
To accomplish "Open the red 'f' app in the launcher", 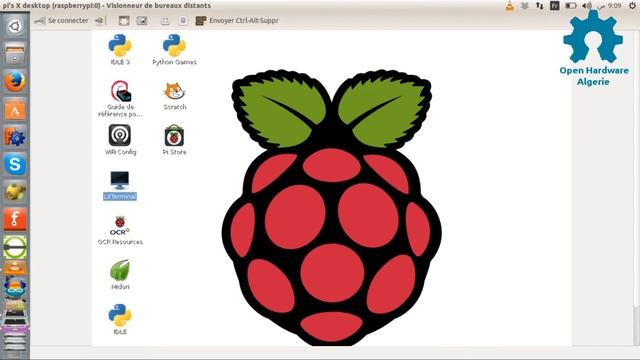I will pyautogui.click(x=15, y=220).
